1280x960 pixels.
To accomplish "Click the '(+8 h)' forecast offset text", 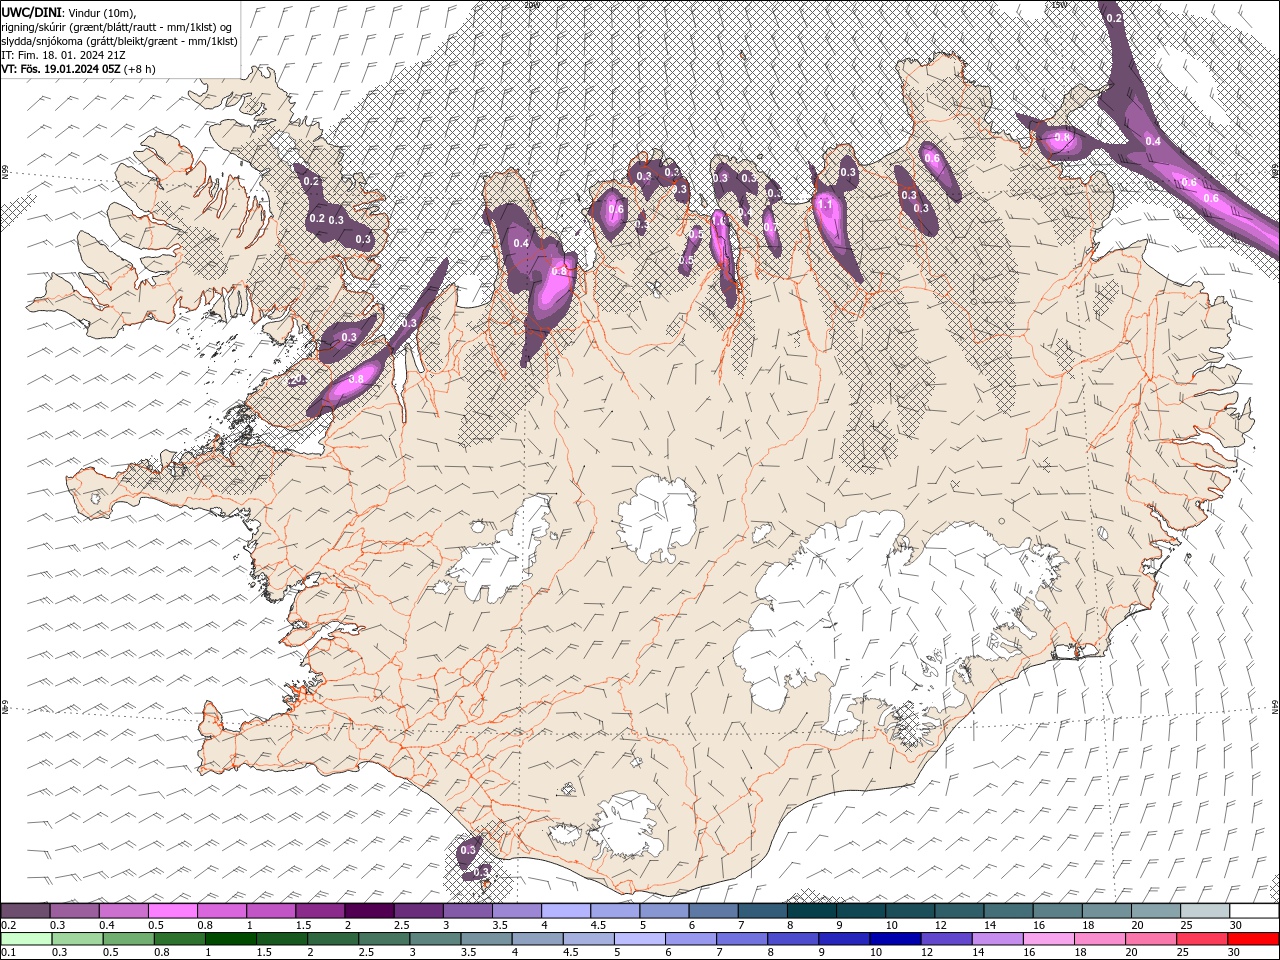I will 140,69.
